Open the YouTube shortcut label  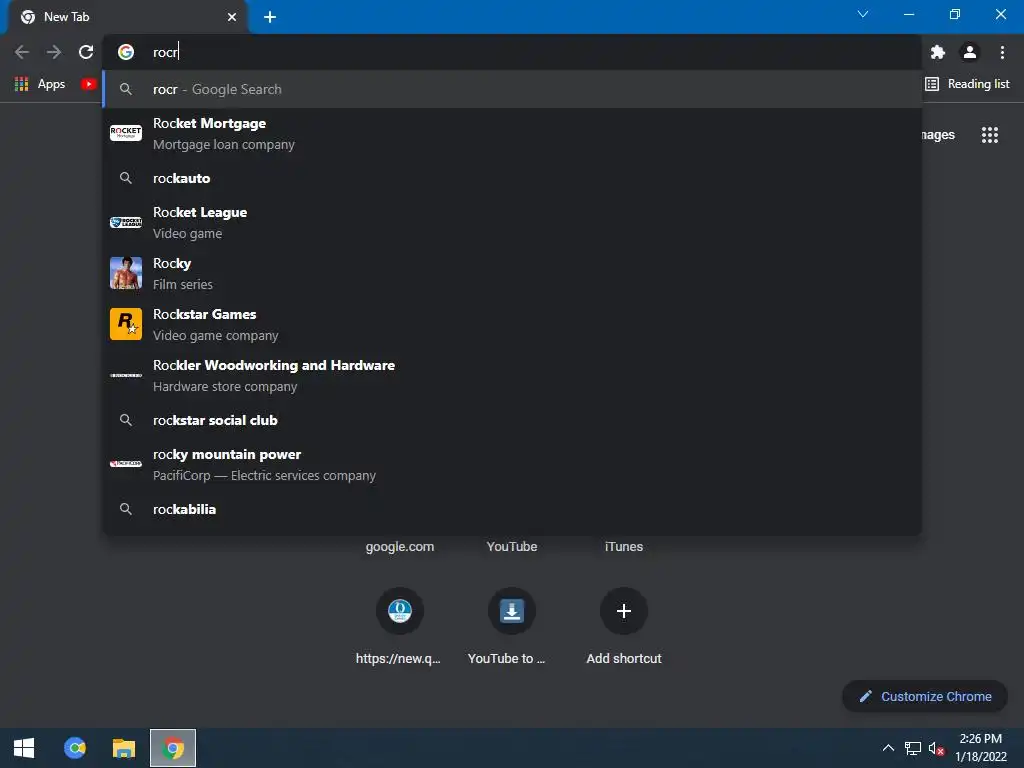tap(512, 547)
